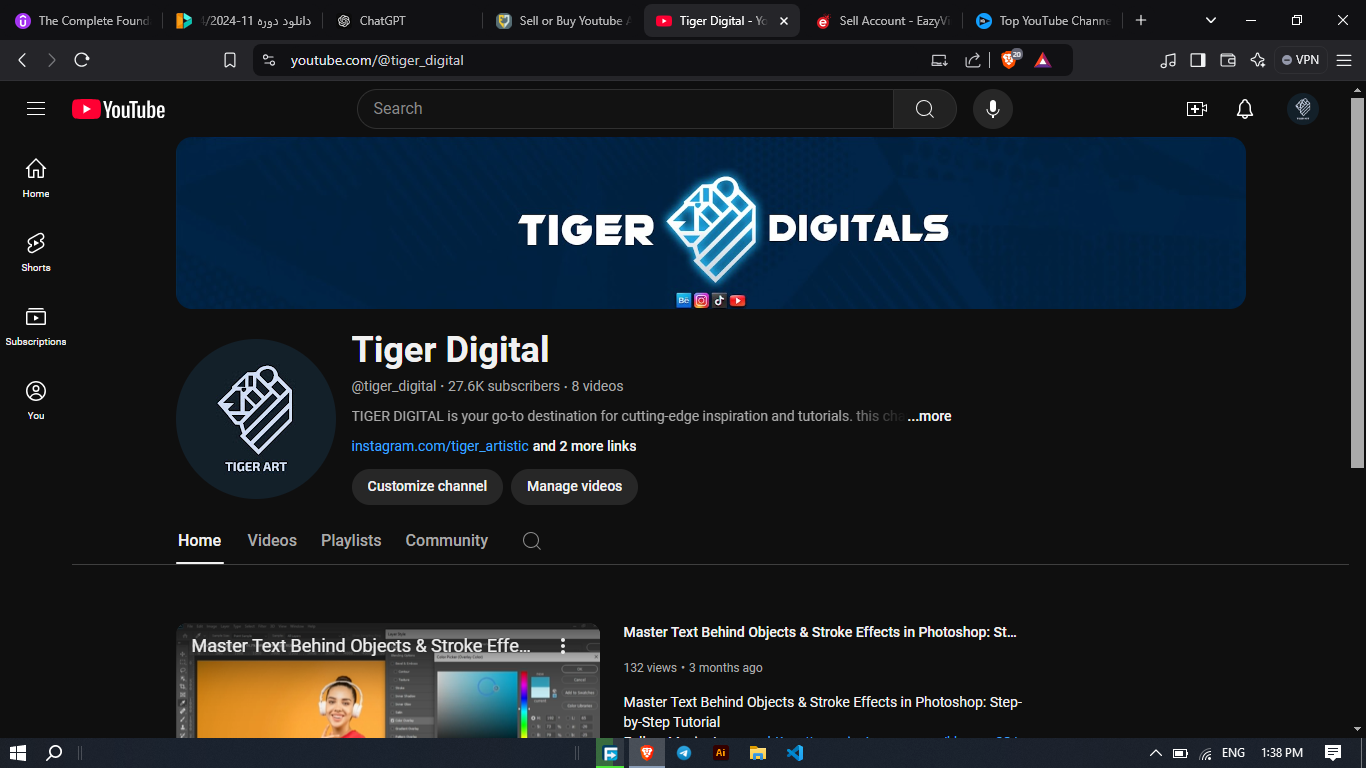Viewport: 1366px width, 768px height.
Task: Switch to the Sell Account - EazyVi browser tab
Action: (x=883, y=20)
